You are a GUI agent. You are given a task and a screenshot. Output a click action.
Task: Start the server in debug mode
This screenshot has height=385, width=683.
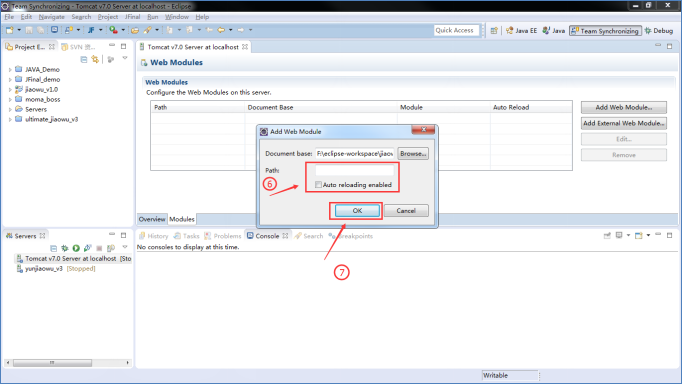(65, 248)
